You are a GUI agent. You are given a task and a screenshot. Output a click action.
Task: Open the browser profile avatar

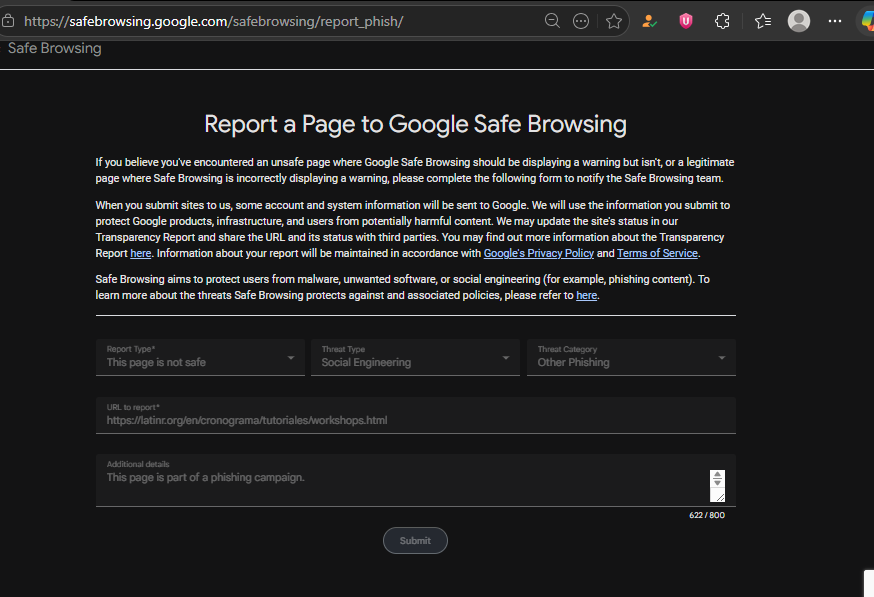pyautogui.click(x=798, y=21)
